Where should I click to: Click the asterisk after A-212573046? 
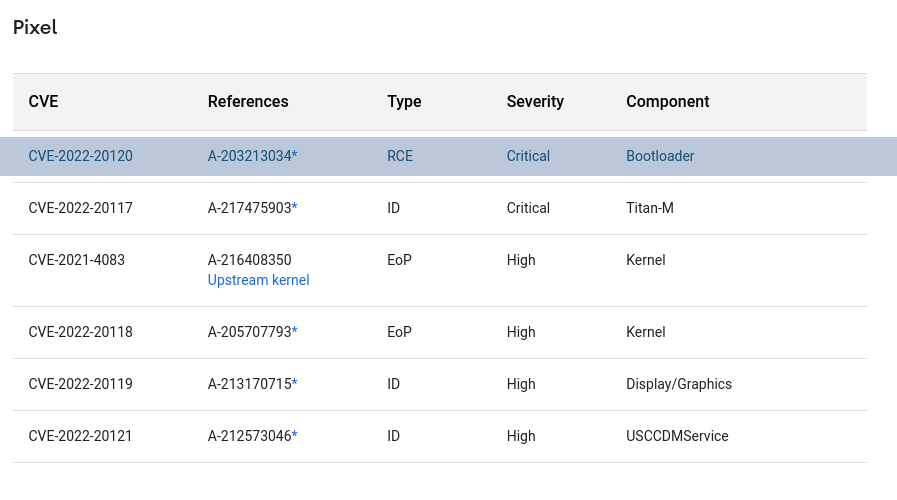(295, 436)
